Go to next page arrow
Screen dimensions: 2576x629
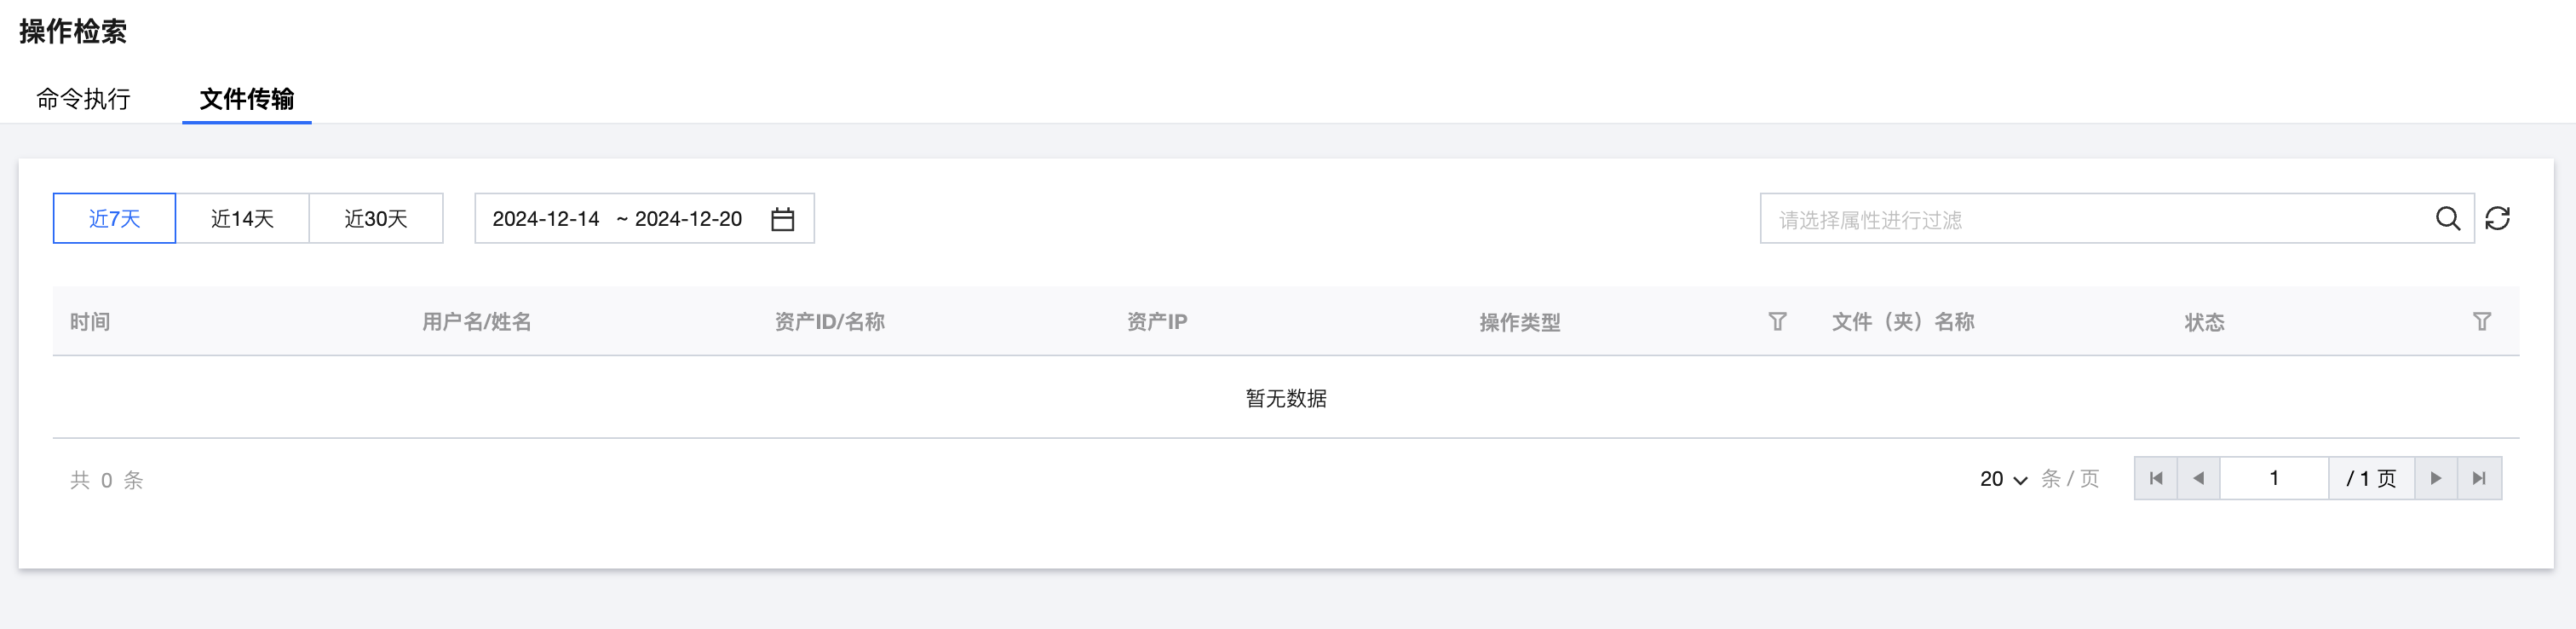(x=2435, y=478)
